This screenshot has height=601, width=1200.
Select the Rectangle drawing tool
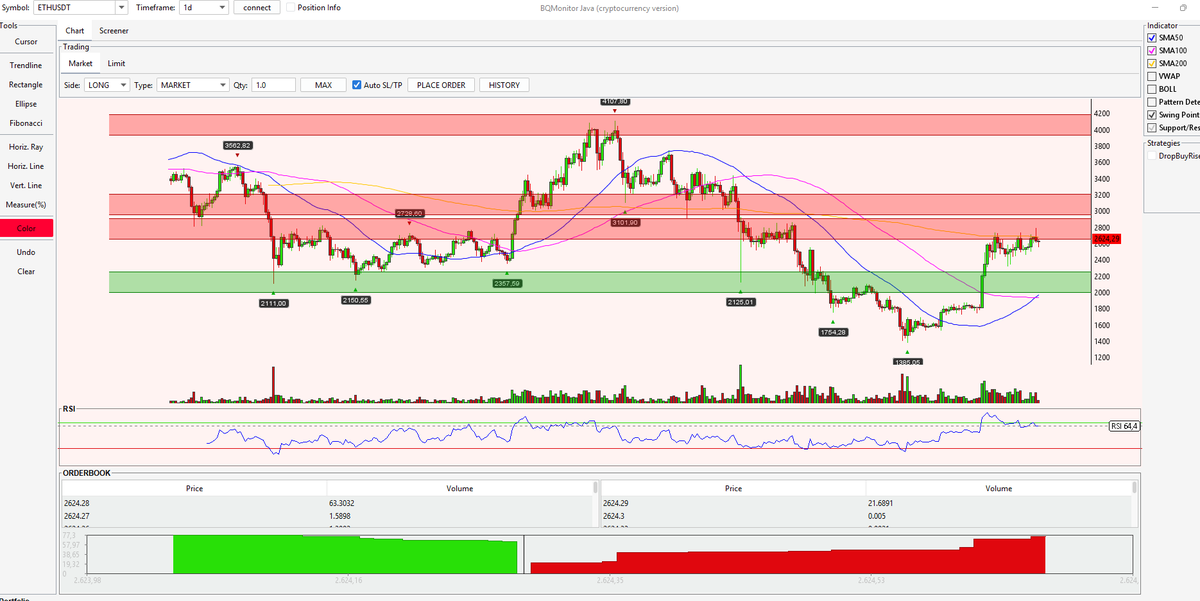26,85
